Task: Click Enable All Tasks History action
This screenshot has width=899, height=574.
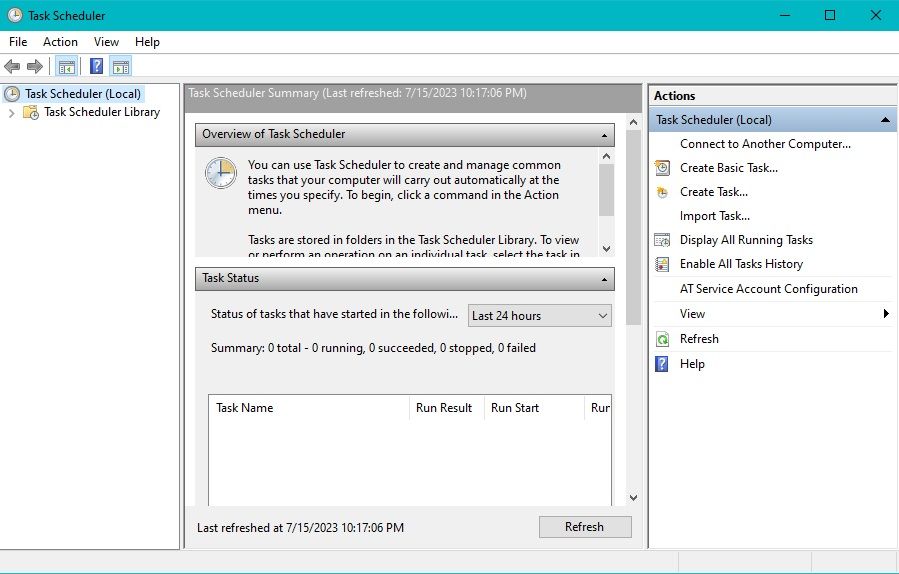Action: click(x=741, y=264)
